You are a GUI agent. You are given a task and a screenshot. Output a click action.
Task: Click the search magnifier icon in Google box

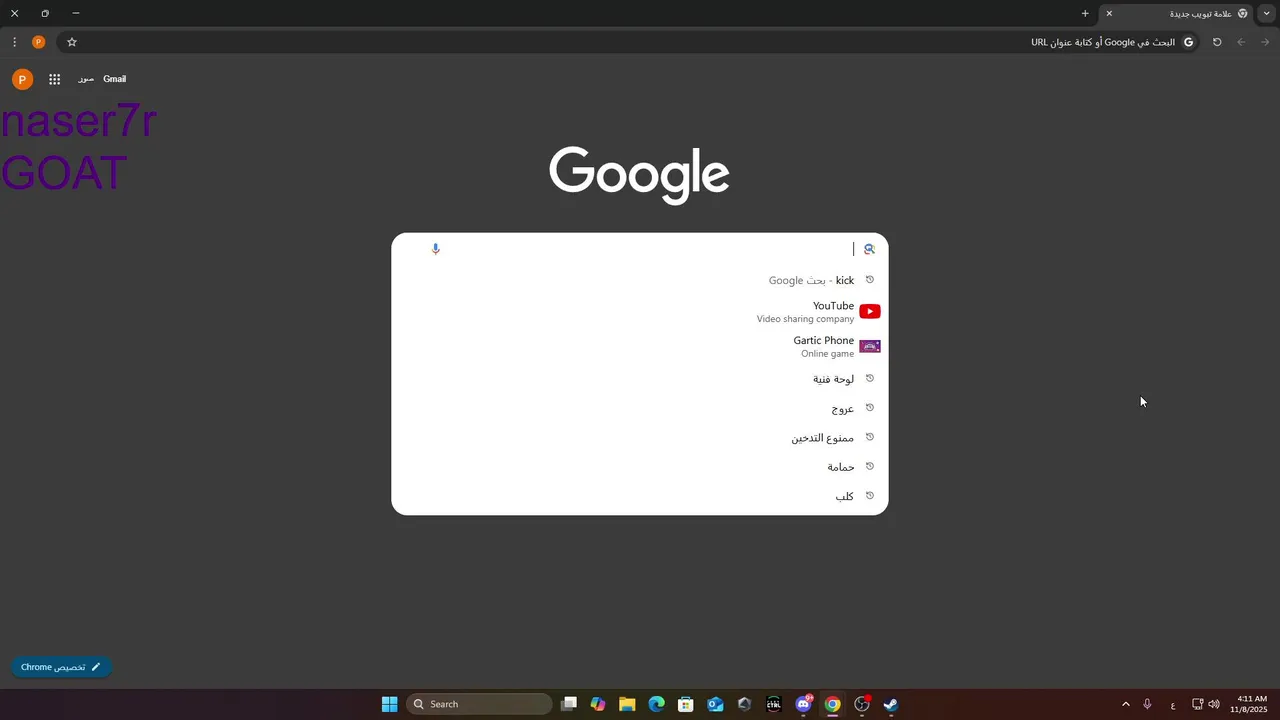click(869, 249)
